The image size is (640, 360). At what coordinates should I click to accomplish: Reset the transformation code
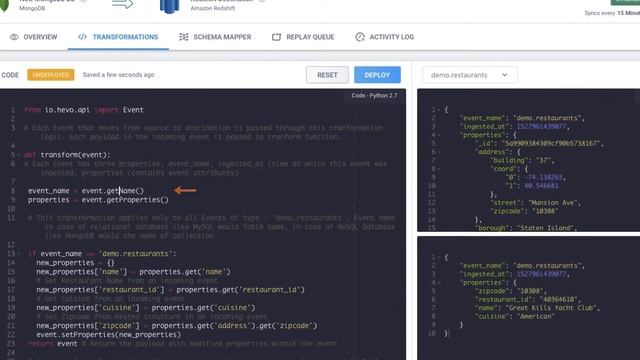pos(327,75)
